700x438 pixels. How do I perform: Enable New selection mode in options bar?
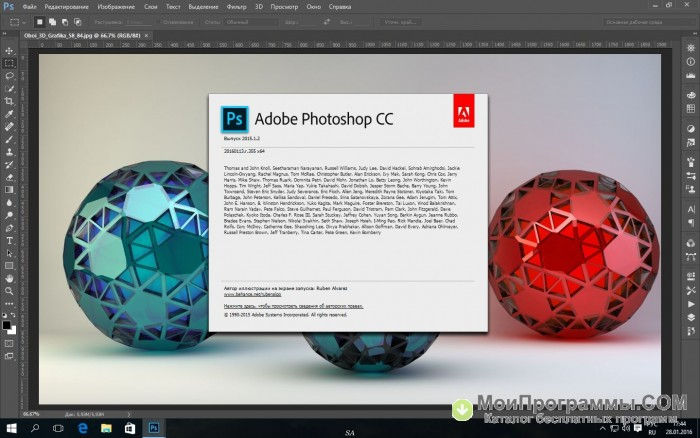40,21
